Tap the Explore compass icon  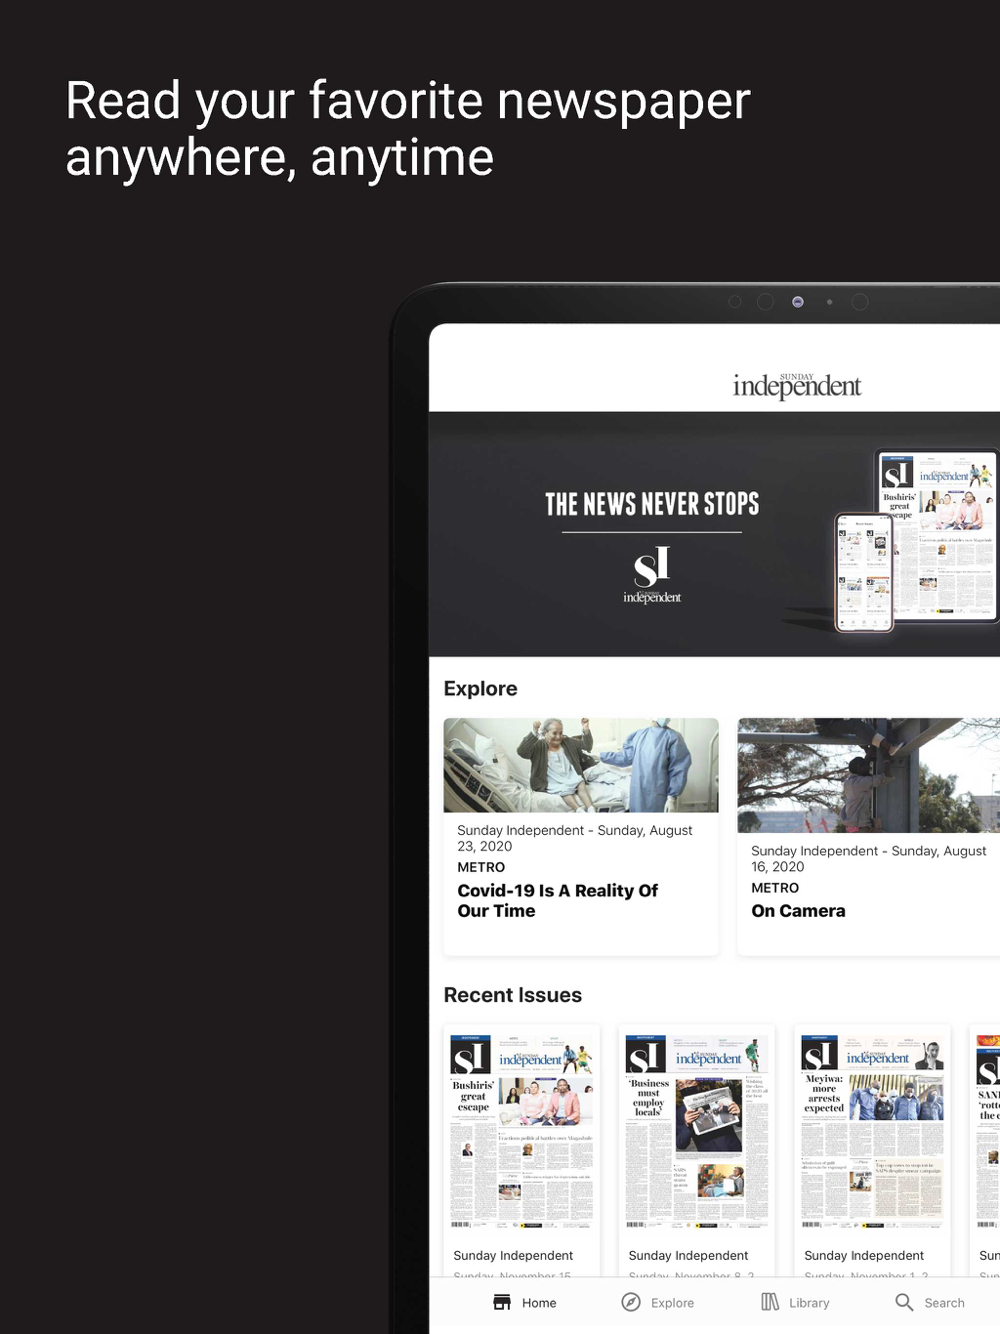coord(631,1302)
